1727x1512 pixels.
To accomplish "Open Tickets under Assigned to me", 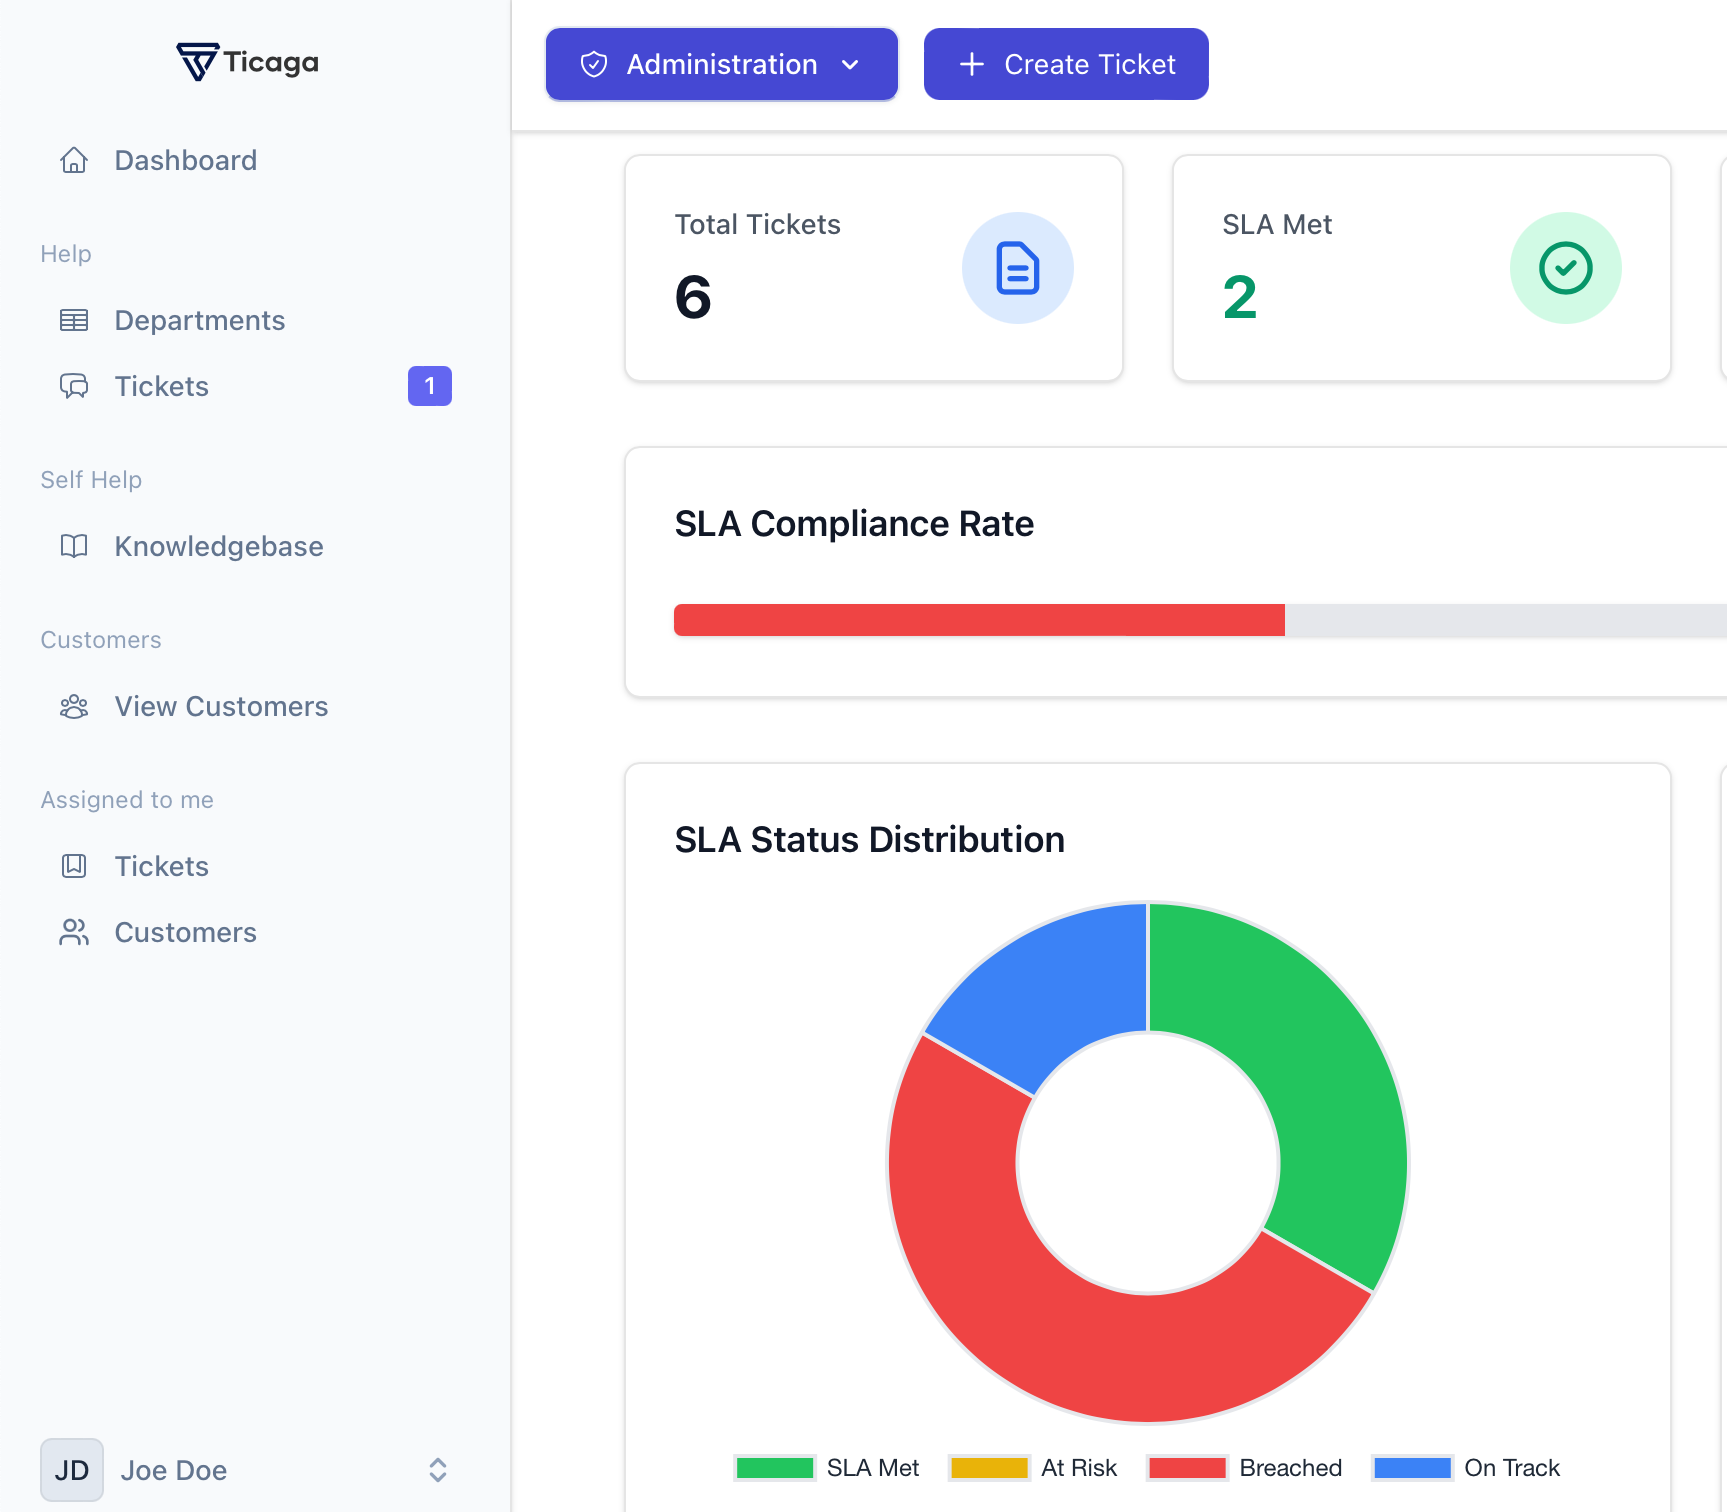I will pos(162,866).
